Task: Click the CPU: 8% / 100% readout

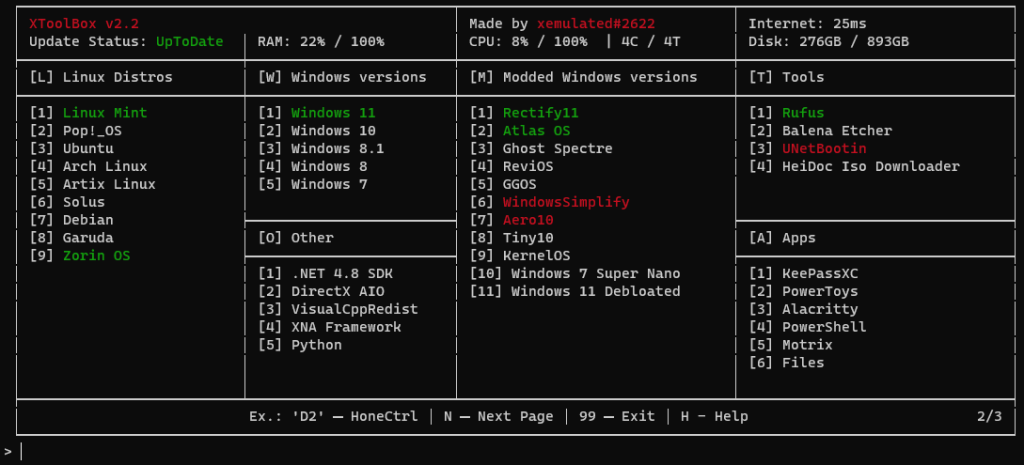Action: [x=528, y=42]
